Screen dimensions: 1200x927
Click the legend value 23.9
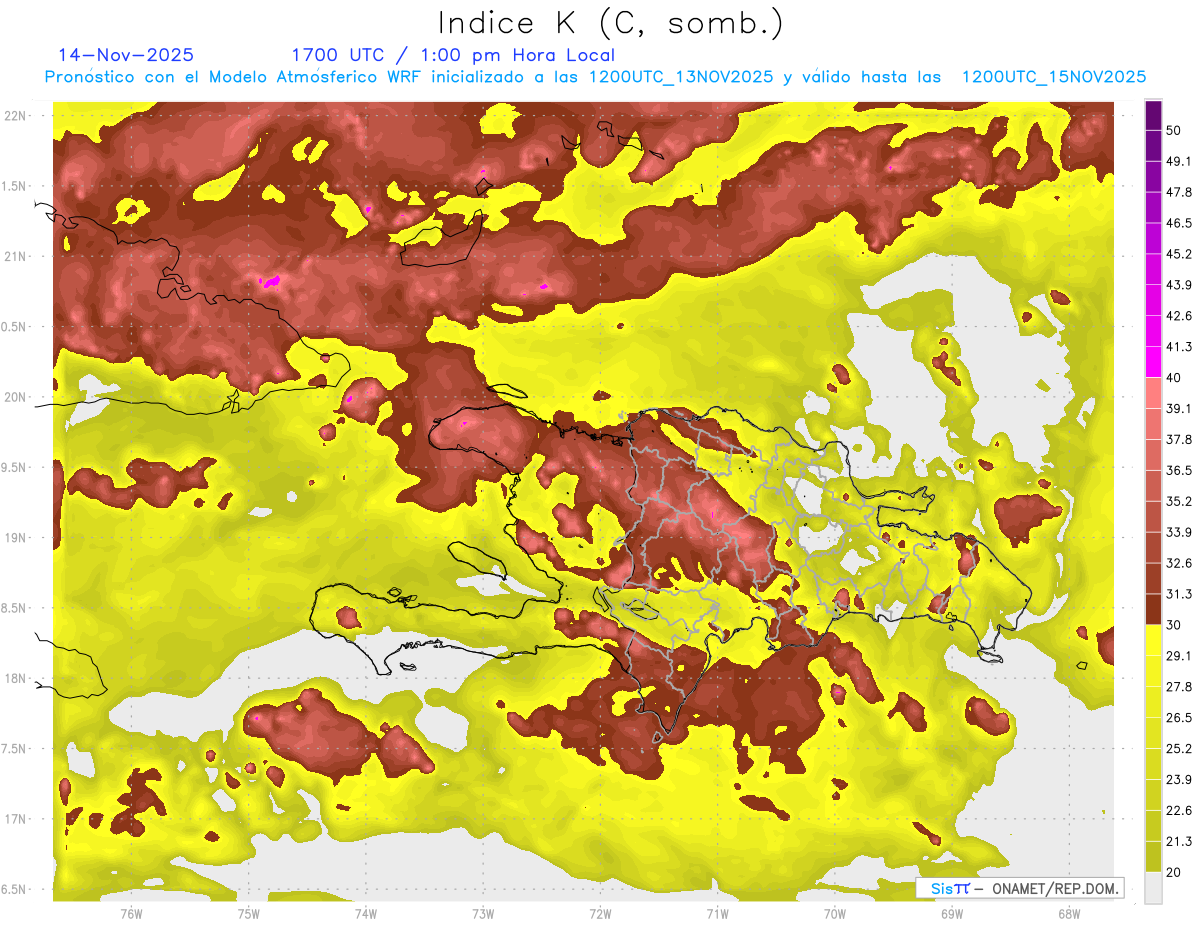click(1179, 780)
